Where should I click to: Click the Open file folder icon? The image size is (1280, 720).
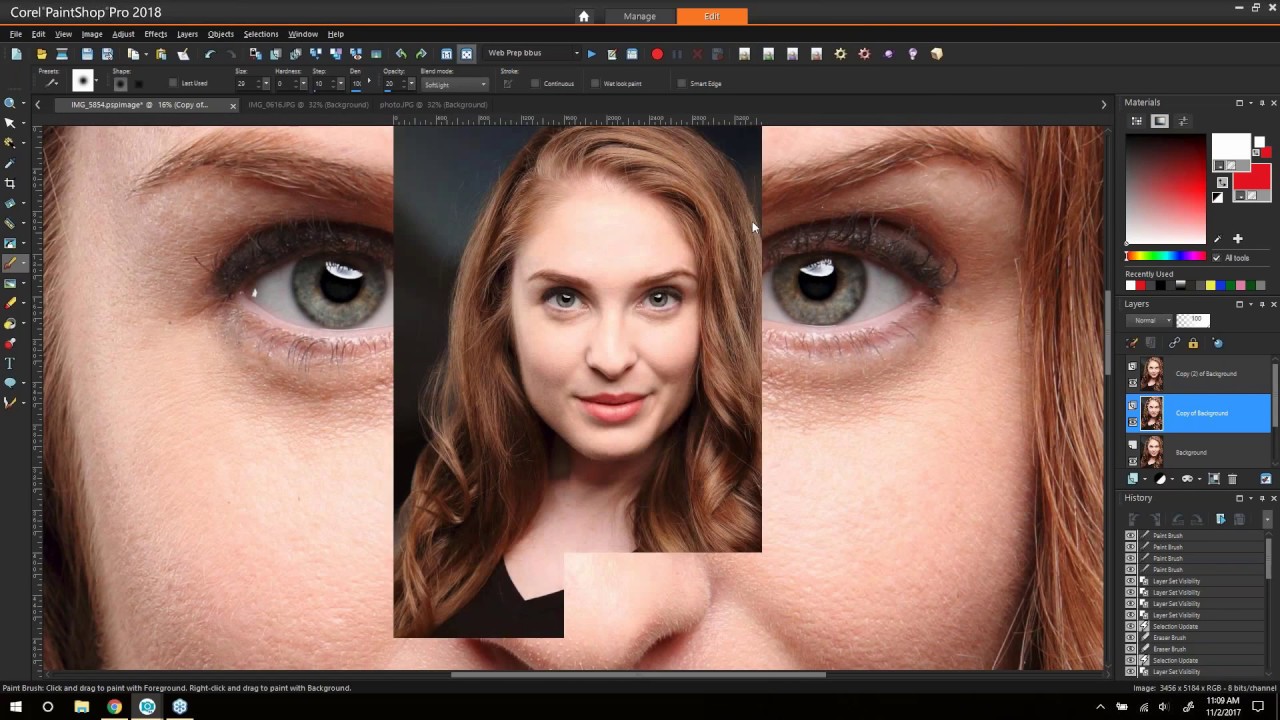click(x=41, y=54)
